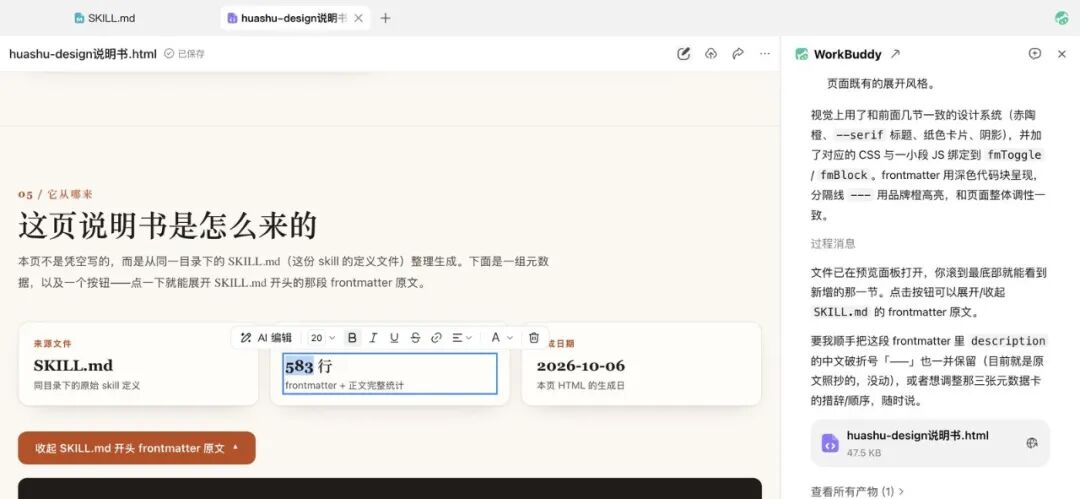Click the --serif code text in chat
This screenshot has width=1080, height=499.
click(x=859, y=135)
